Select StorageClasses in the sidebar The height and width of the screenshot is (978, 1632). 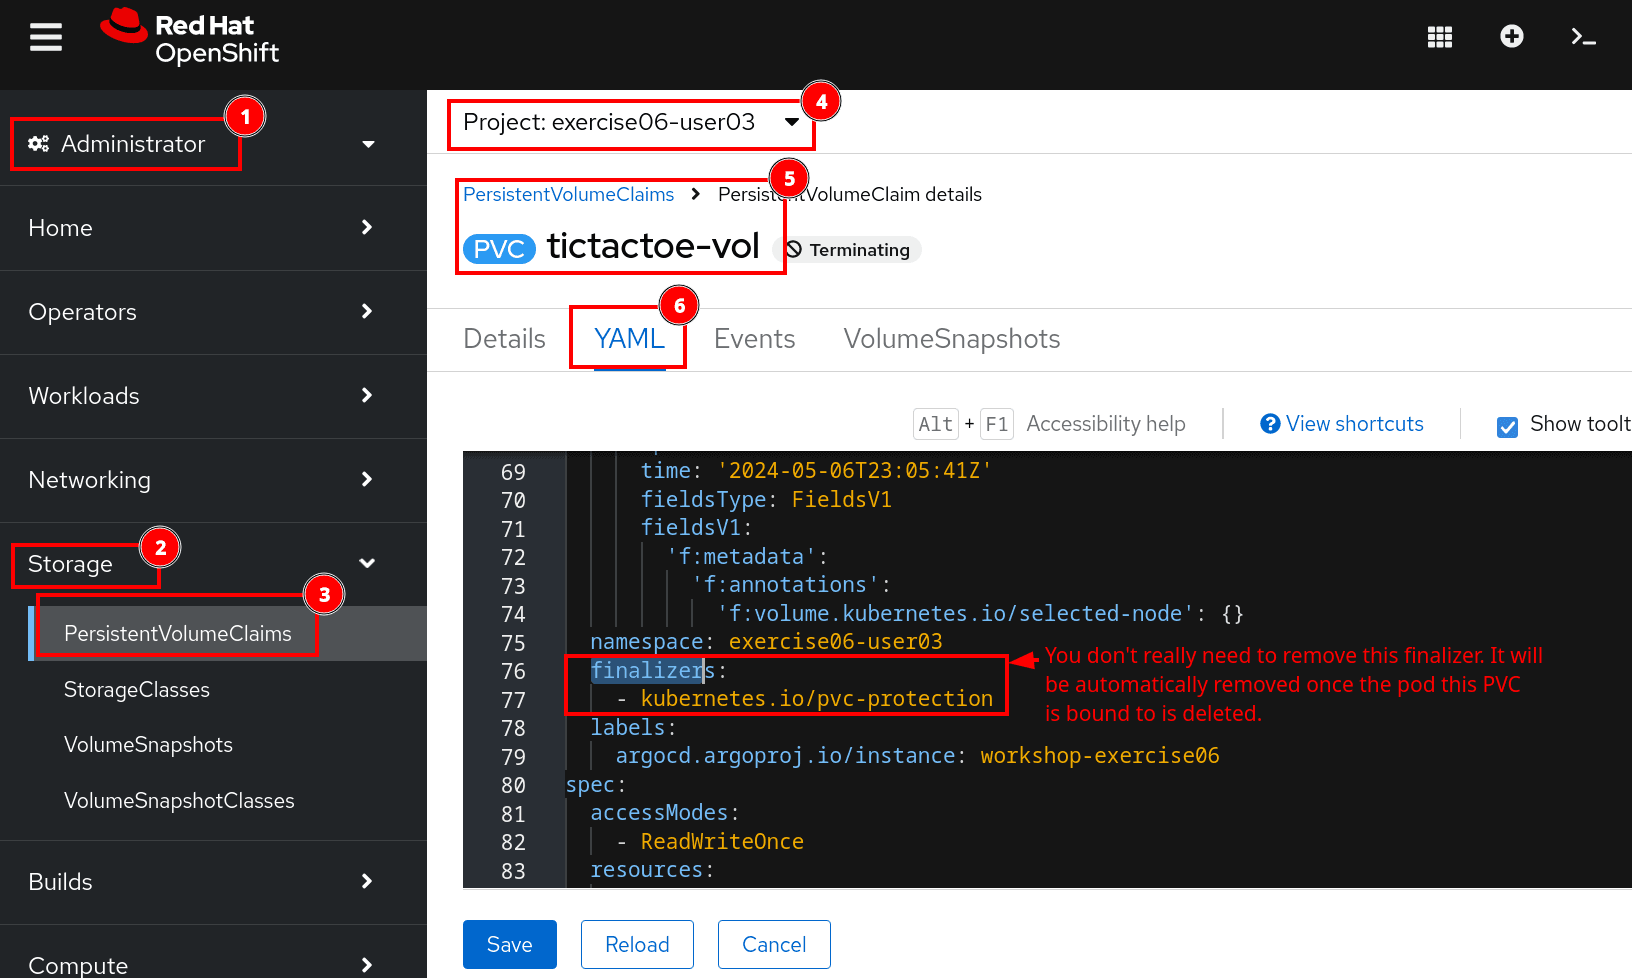click(x=137, y=690)
